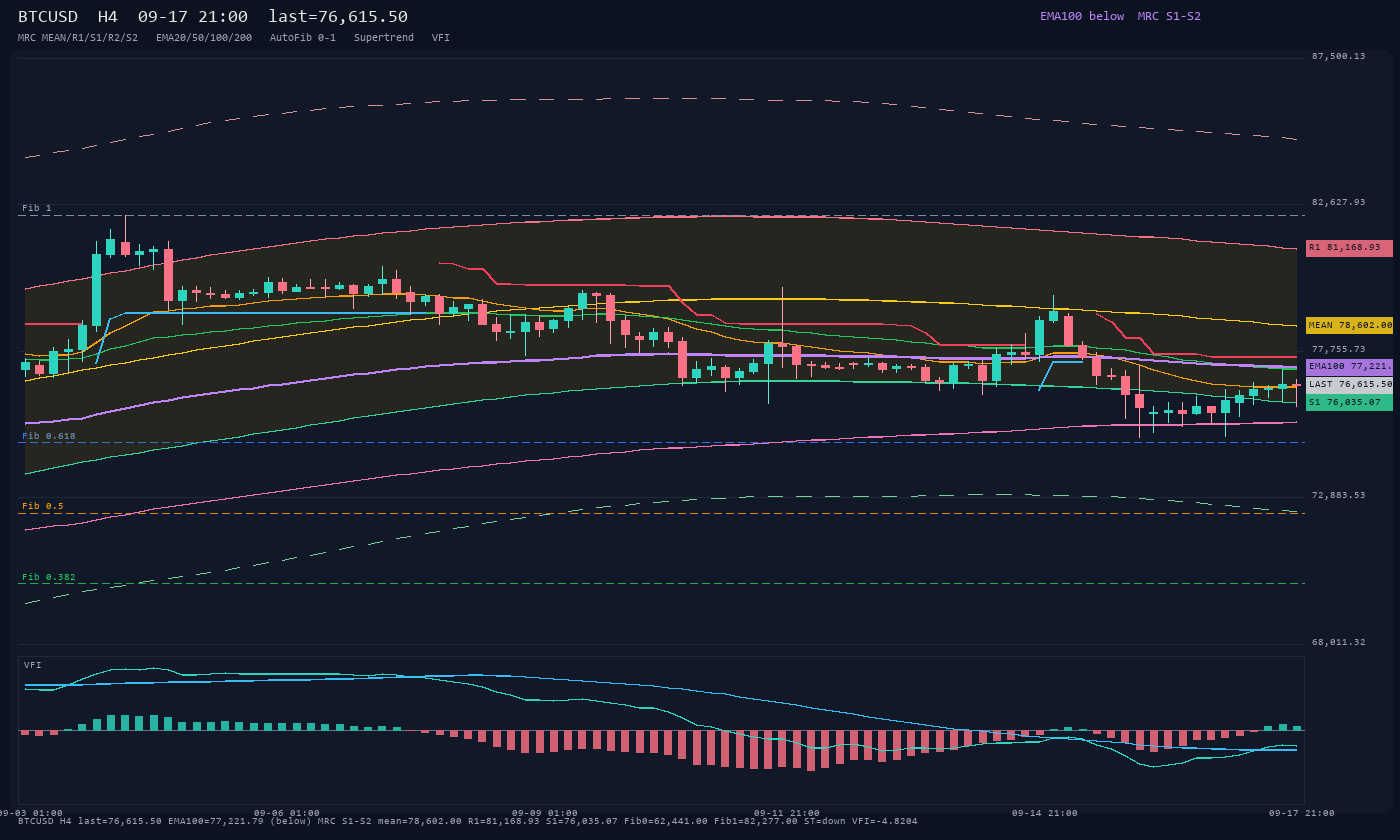The height and width of the screenshot is (840, 1400).
Task: Click the large BTCUSD symbol in the chart title
Action: 48,16
